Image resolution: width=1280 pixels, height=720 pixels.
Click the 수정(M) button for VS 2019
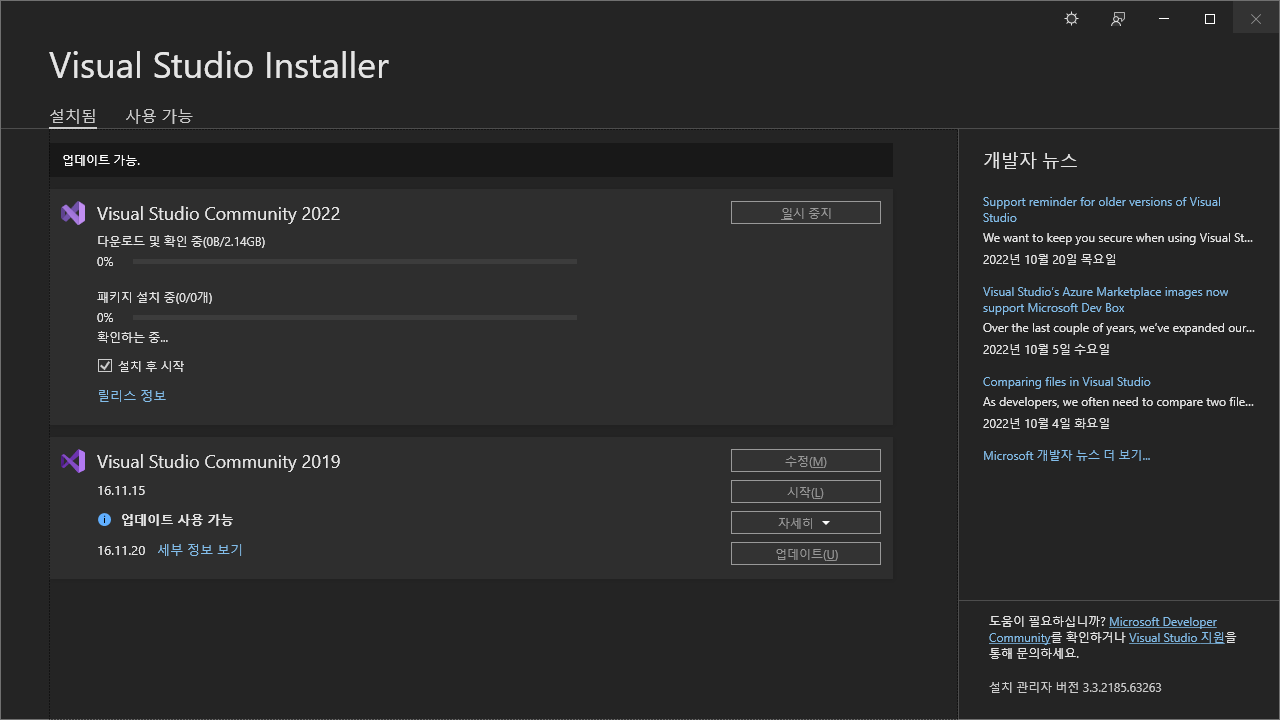tap(806, 461)
